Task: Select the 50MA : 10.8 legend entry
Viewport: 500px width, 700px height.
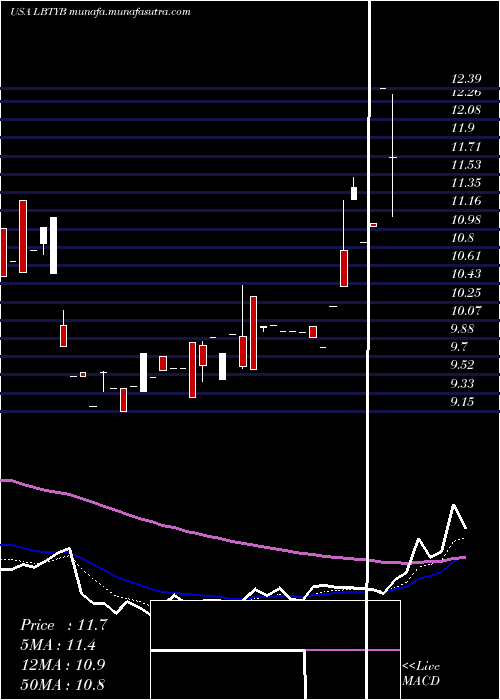Action: coord(63,684)
